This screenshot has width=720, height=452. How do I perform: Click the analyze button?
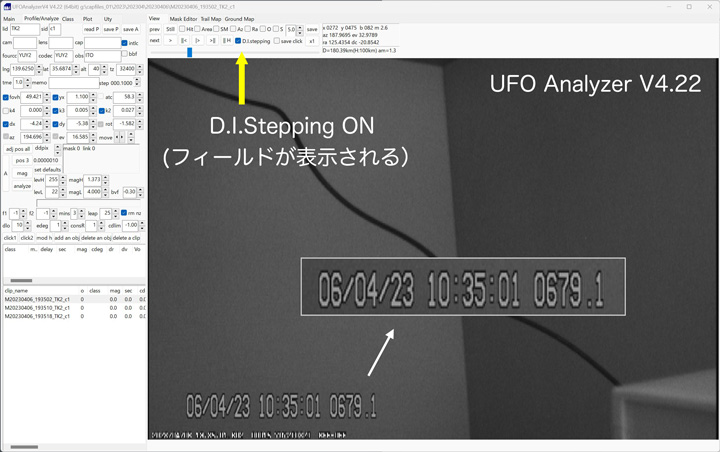[22, 186]
